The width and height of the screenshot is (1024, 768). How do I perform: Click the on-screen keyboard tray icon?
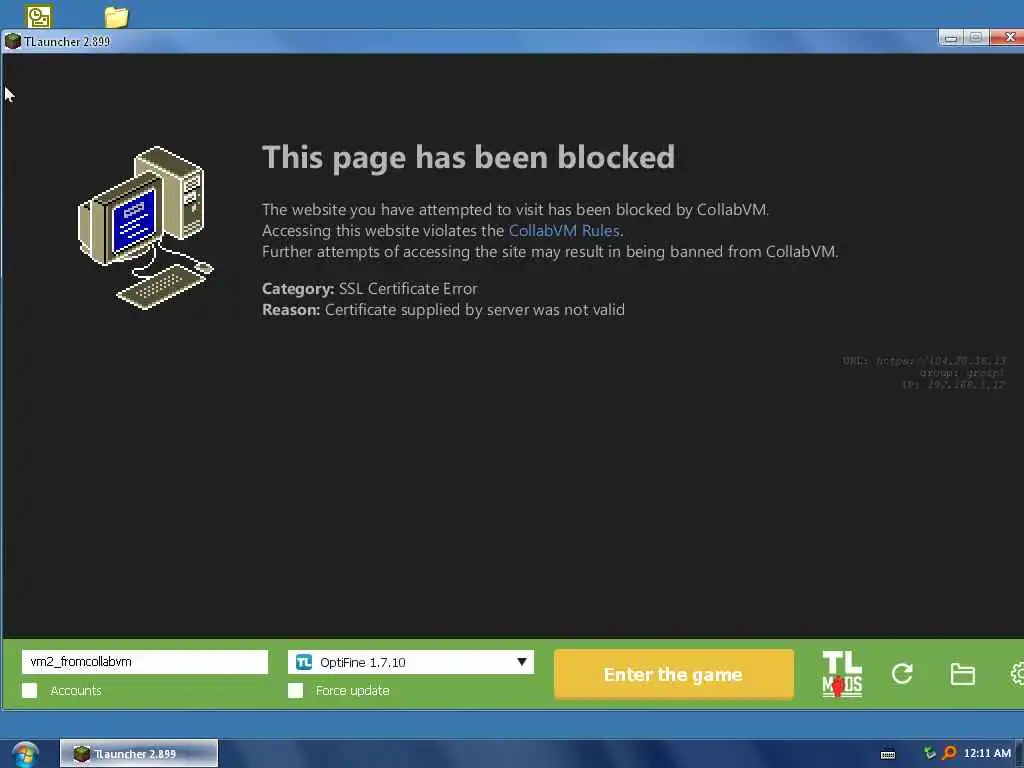(x=888, y=754)
